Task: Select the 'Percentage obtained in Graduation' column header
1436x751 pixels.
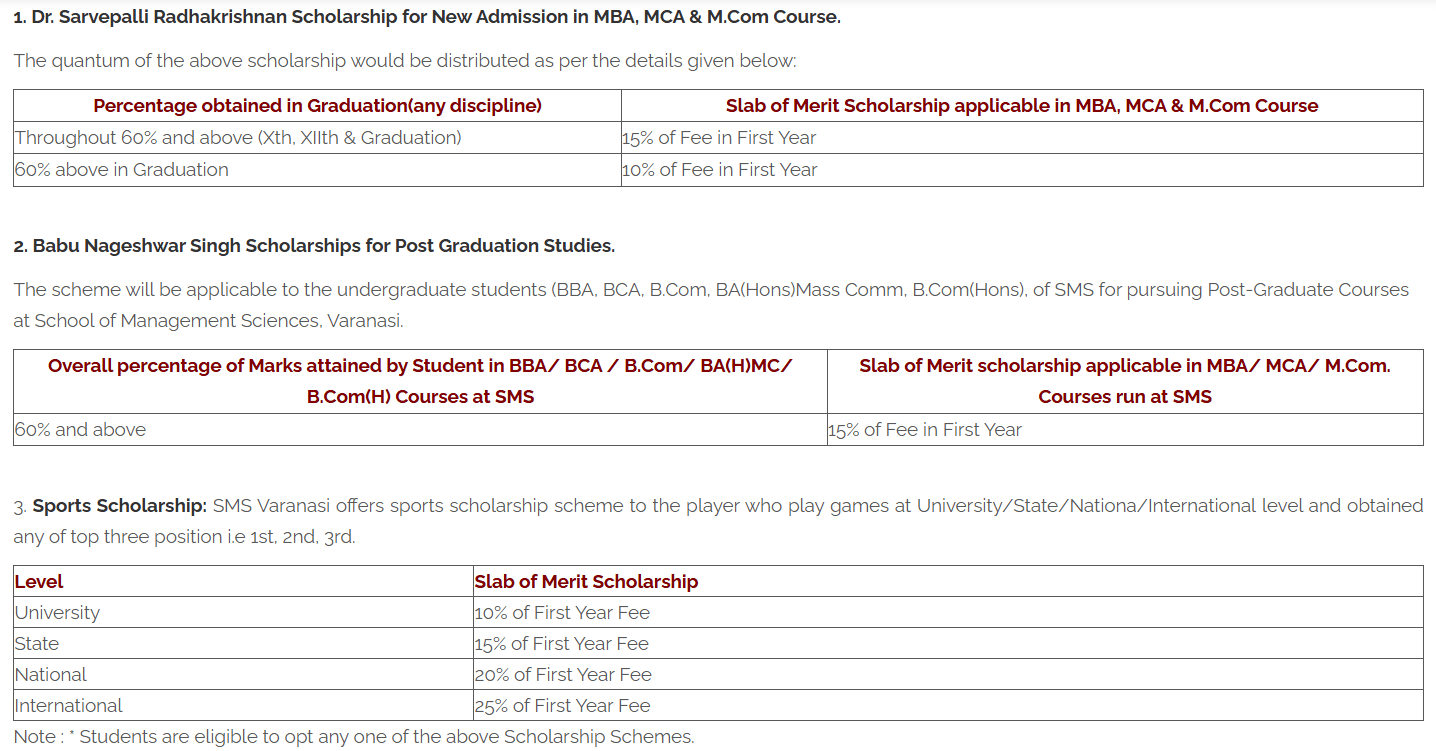Action: [317, 105]
